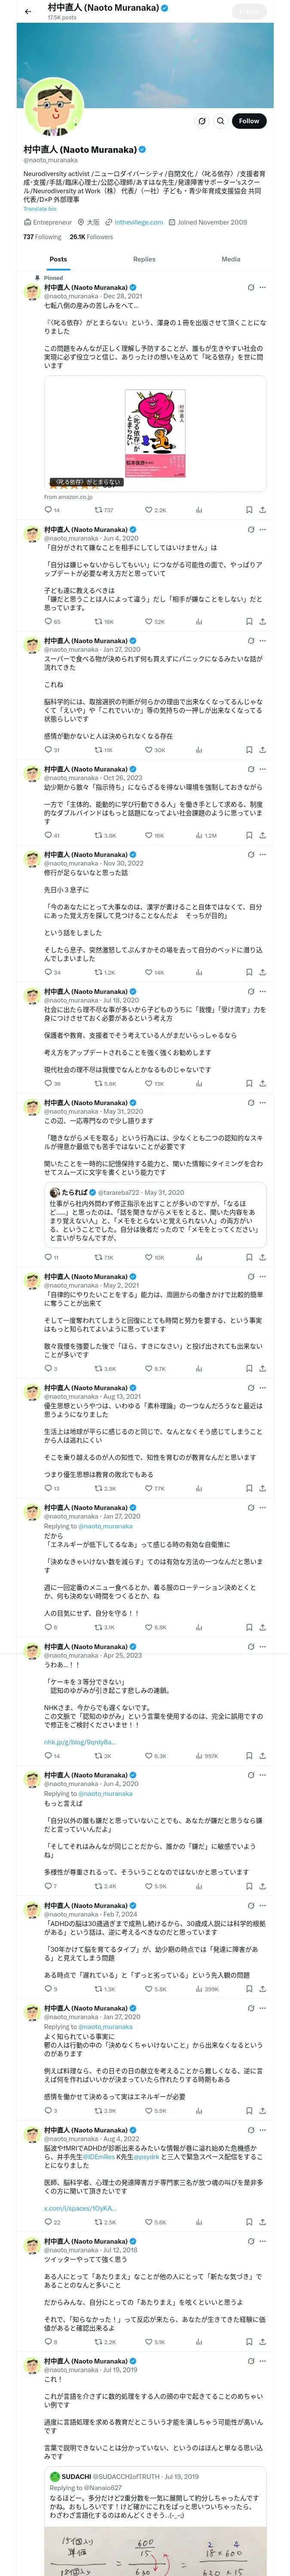View analytics of Nov 30, 2022 post
The image size is (290, 2576).
[199, 972]
